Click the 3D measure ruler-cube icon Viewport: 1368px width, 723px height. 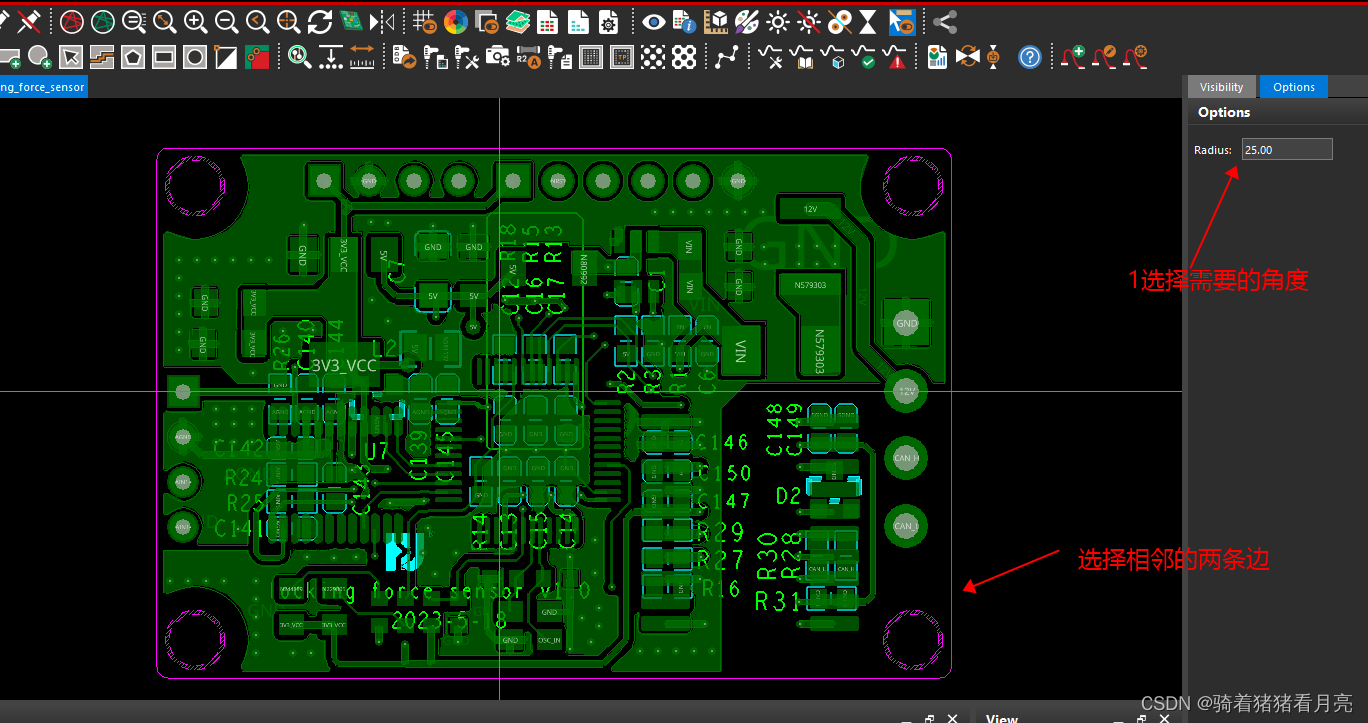pyautogui.click(x=716, y=20)
